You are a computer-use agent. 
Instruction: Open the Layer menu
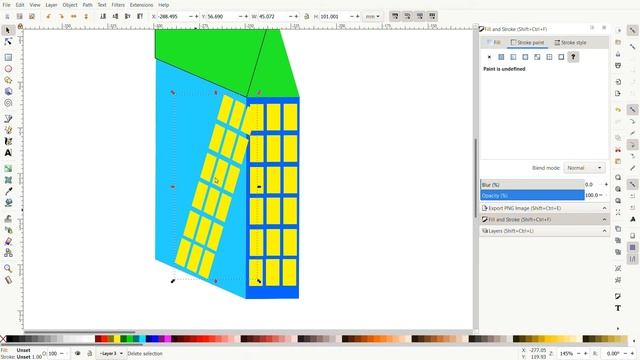(x=51, y=5)
